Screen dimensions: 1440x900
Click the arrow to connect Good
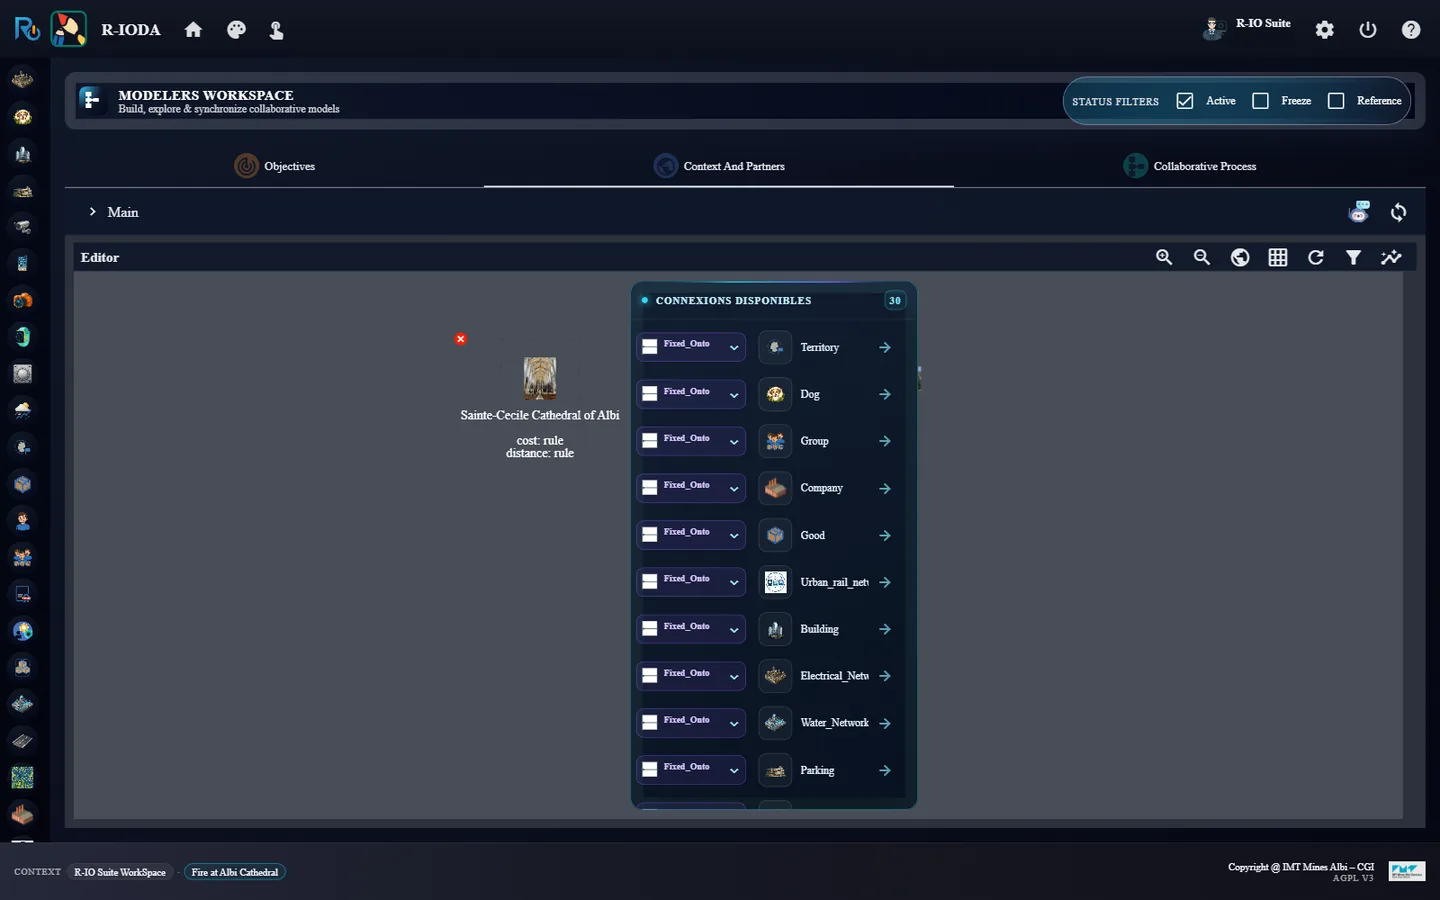click(885, 535)
